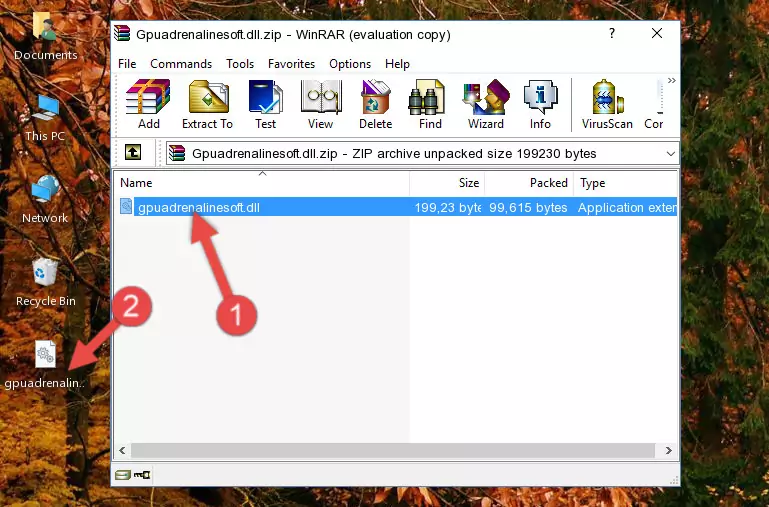Open the Options menu
This screenshot has height=507, width=769.
[350, 64]
